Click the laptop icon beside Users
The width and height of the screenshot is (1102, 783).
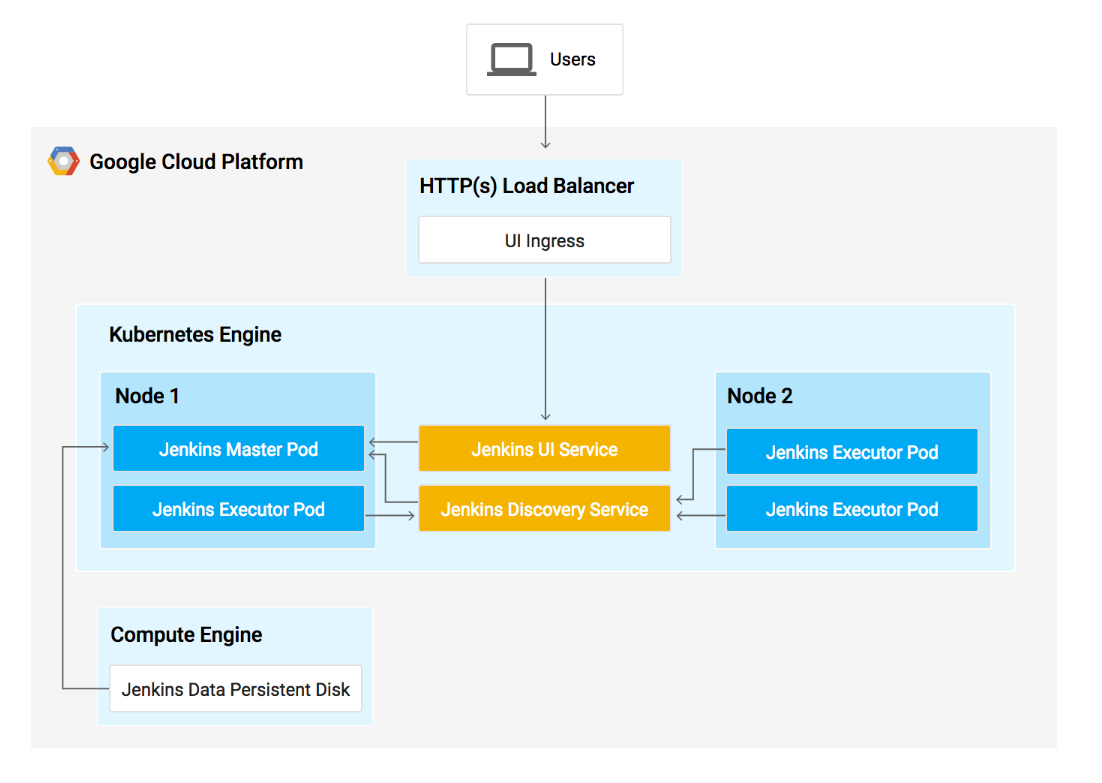512,60
